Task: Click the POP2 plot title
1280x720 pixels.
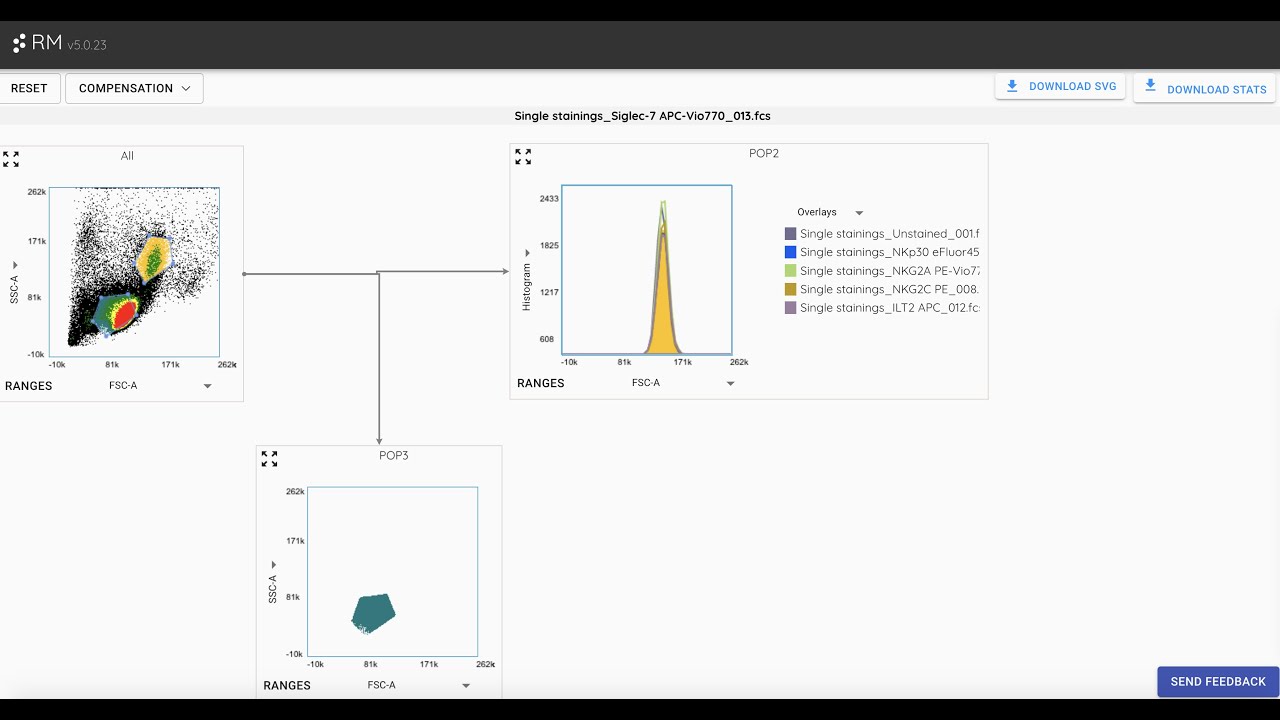Action: (x=764, y=153)
